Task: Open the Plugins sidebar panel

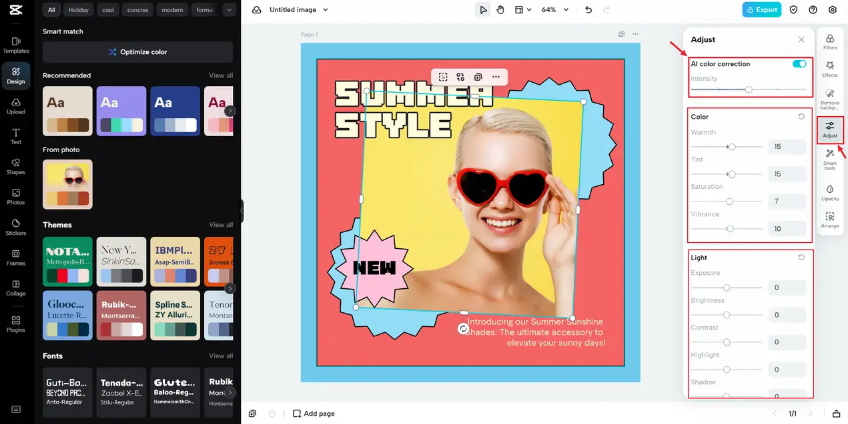Action: (x=16, y=324)
